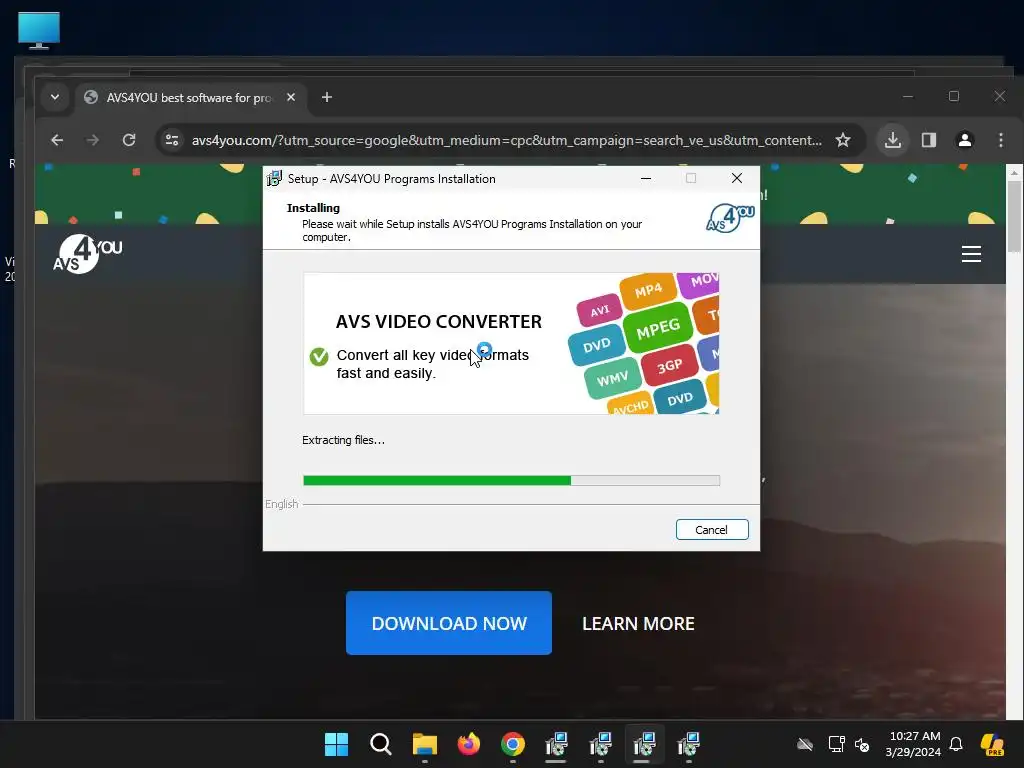Click the DOWNLOAD NOW button

coord(449,623)
